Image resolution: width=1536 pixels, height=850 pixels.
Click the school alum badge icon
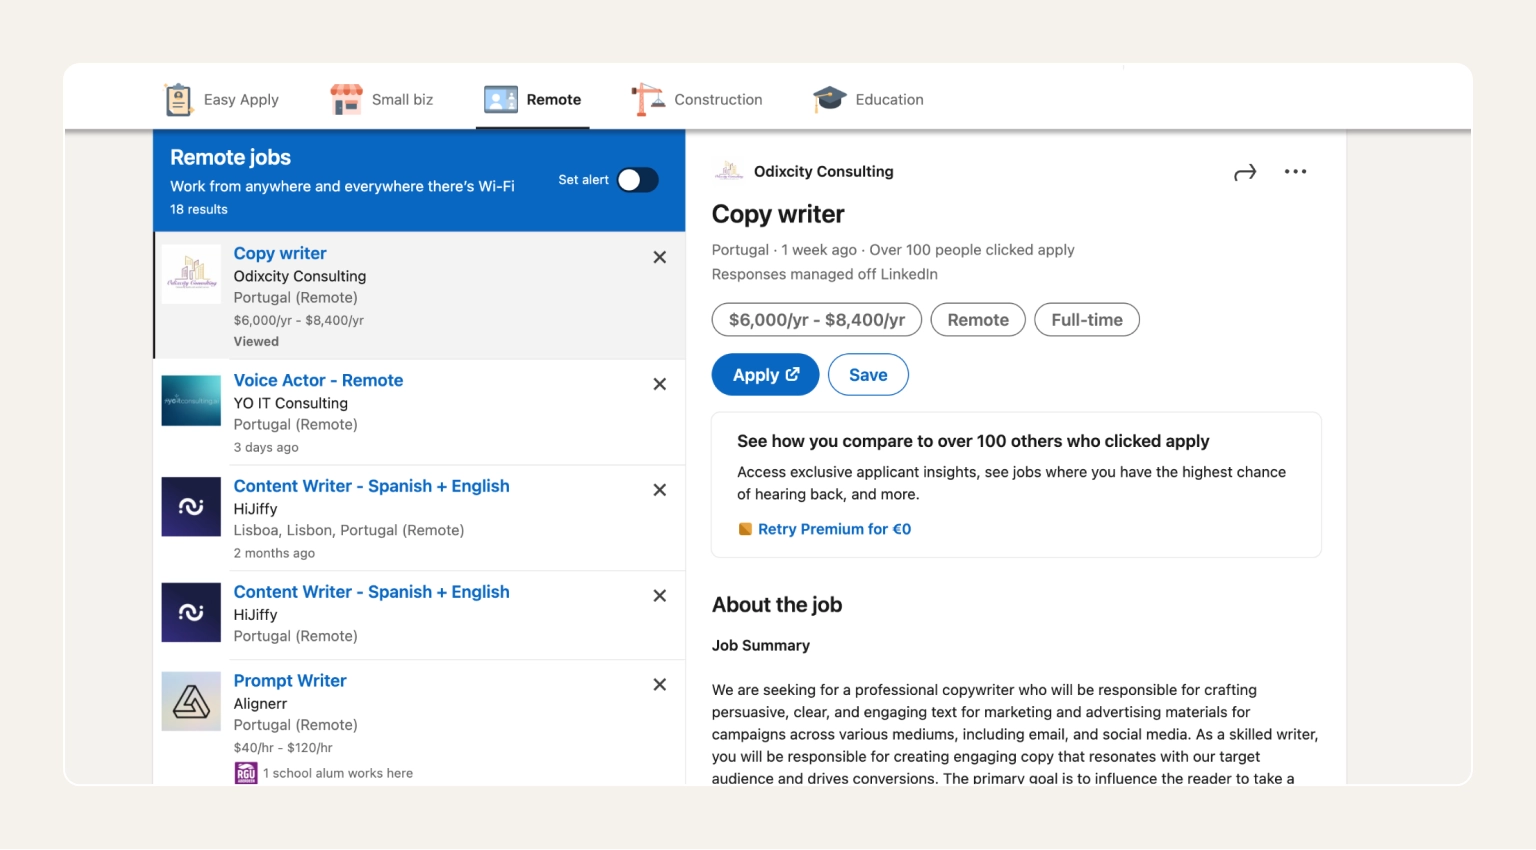[x=246, y=774]
